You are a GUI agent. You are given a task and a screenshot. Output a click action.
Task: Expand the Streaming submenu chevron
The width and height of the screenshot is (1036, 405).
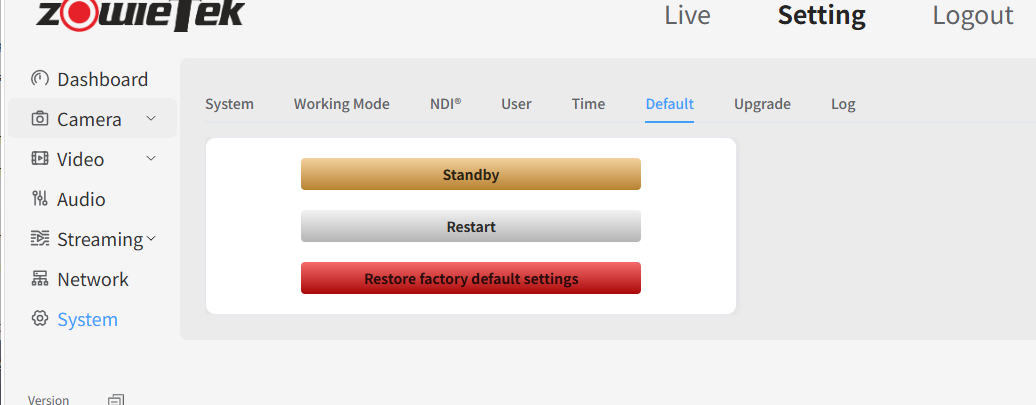point(152,238)
